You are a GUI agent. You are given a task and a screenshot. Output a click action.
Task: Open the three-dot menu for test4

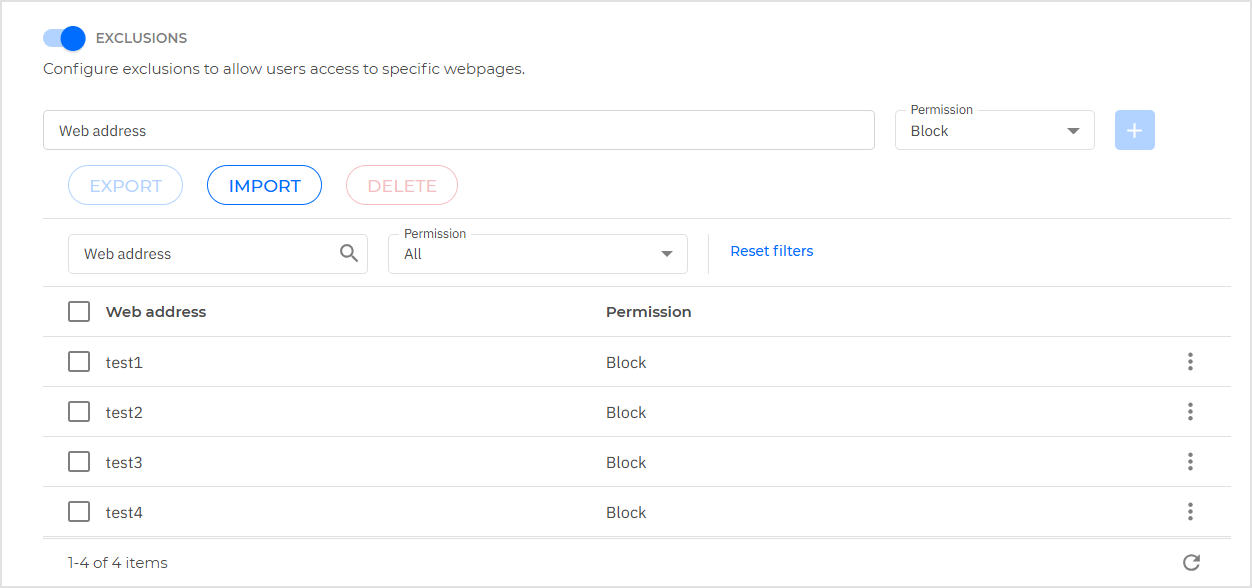[x=1189, y=512]
